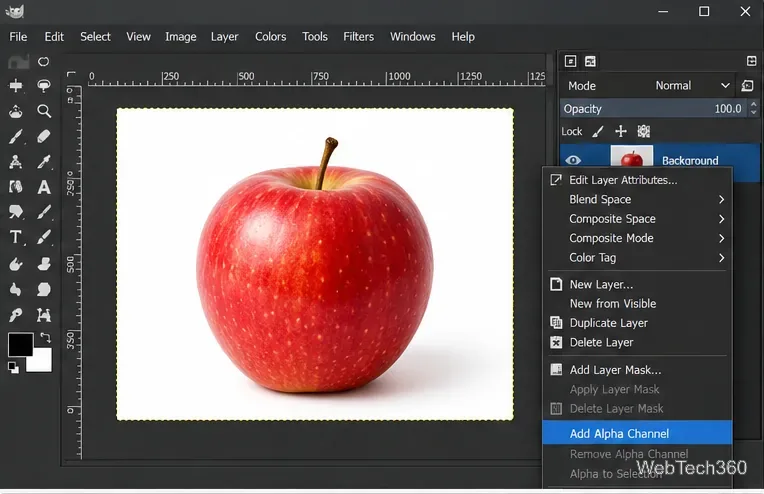Click Add Alpha Channel
The height and width of the screenshot is (494, 764).
coord(637,433)
